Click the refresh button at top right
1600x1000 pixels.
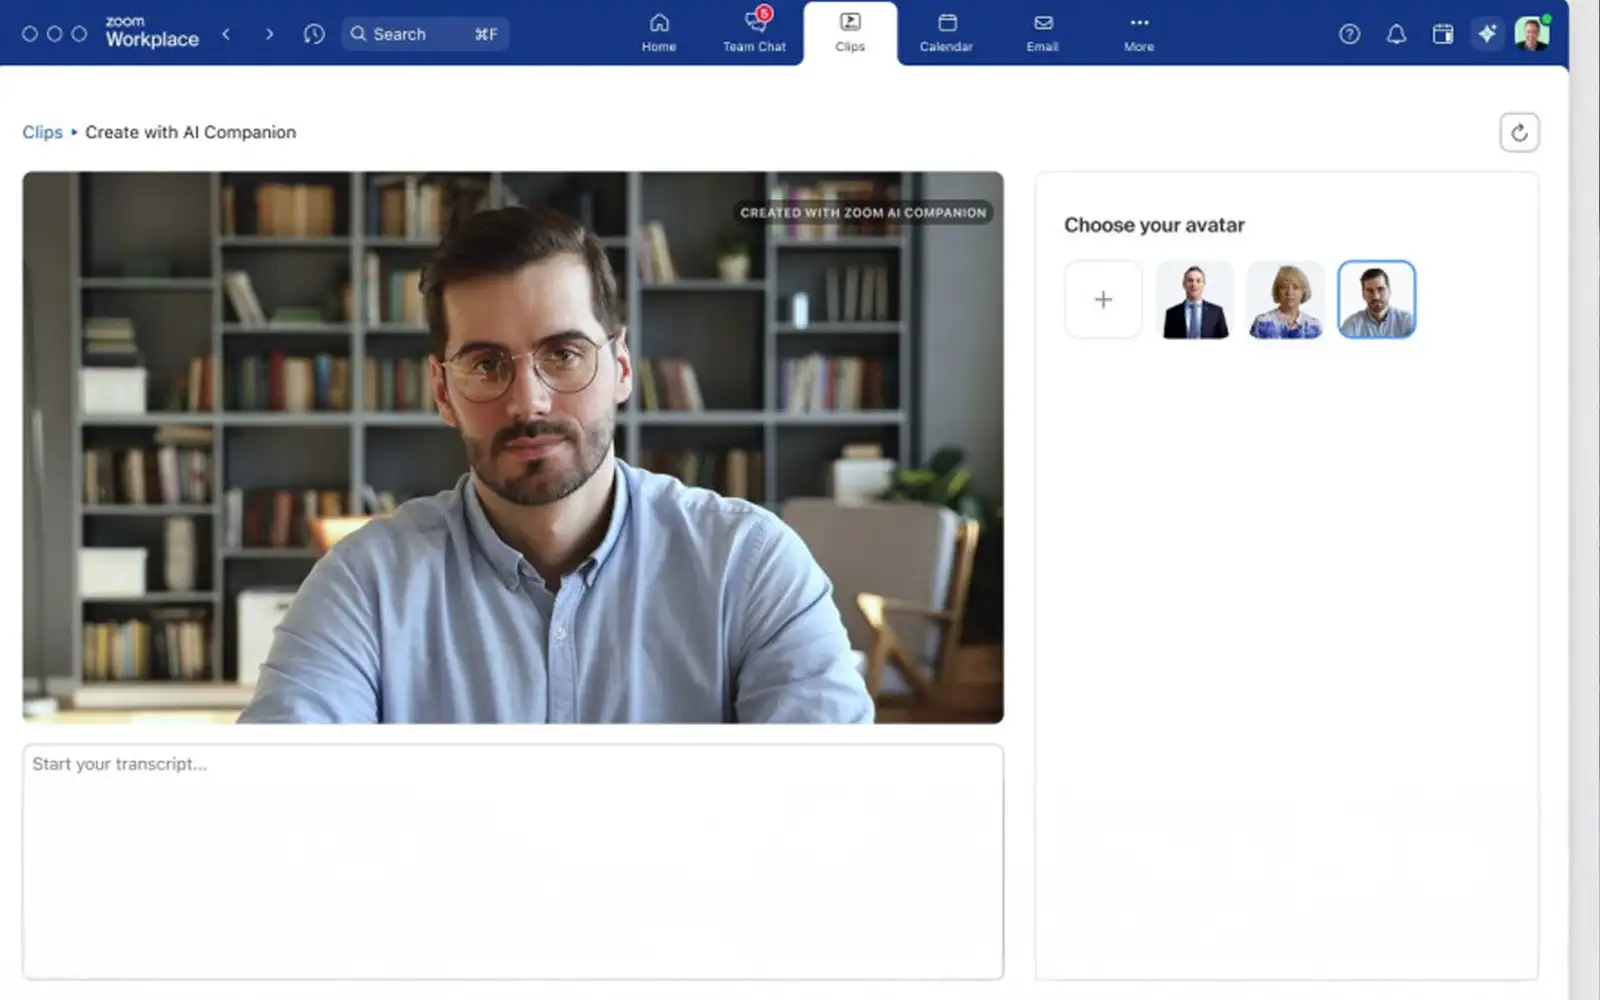click(x=1519, y=132)
